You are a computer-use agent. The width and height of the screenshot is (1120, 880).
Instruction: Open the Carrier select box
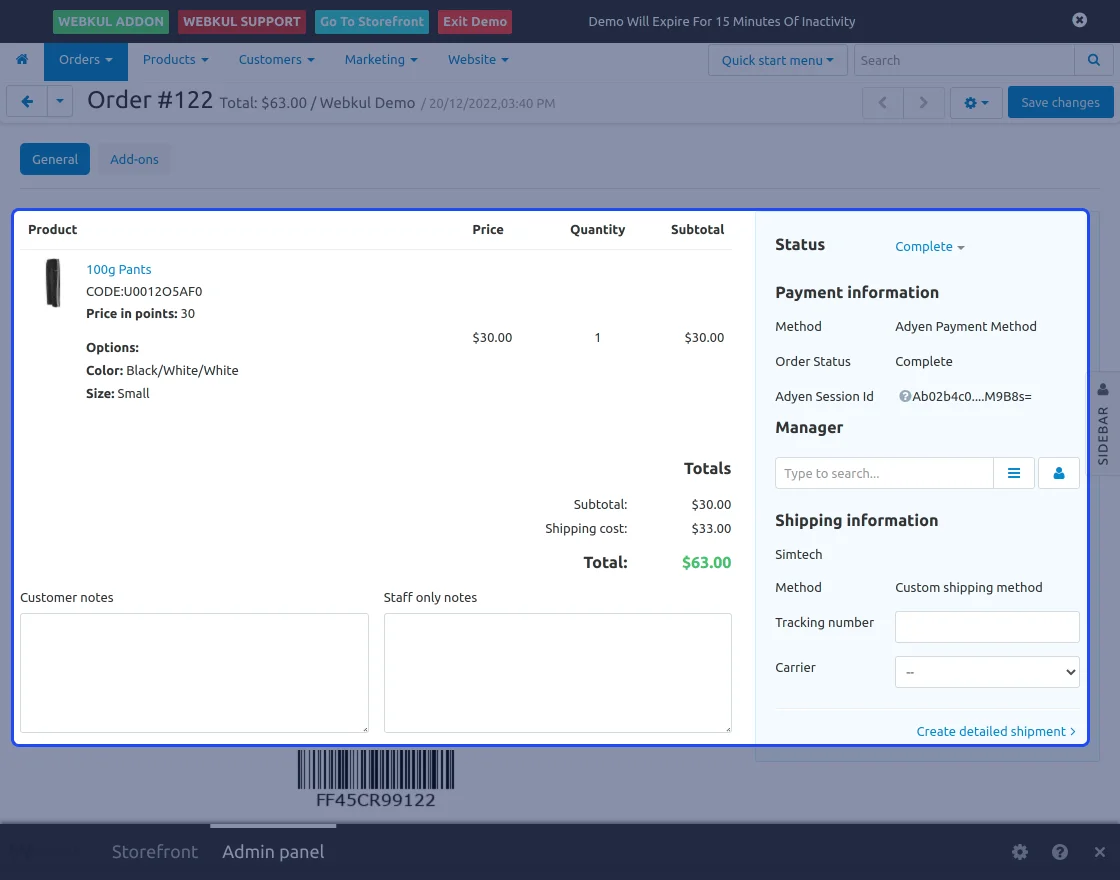[x=986, y=672]
